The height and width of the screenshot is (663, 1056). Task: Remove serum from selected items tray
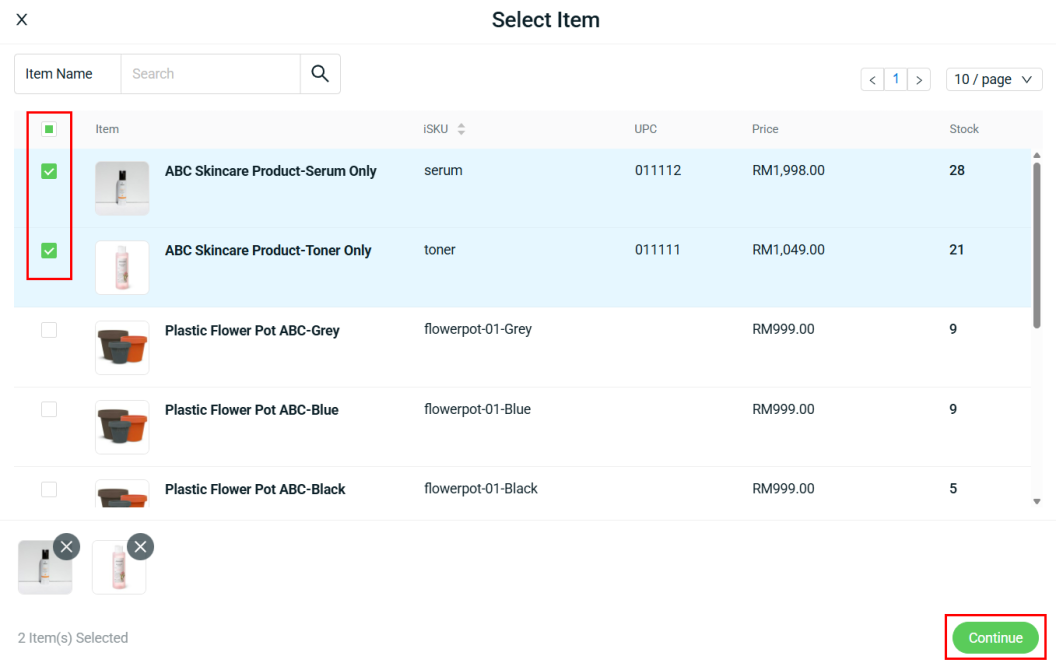coord(66,546)
